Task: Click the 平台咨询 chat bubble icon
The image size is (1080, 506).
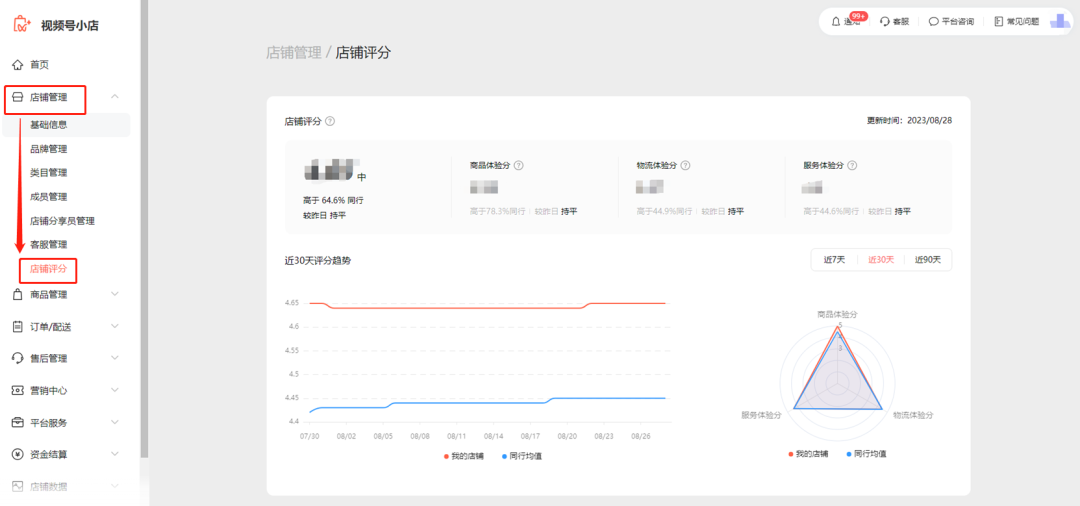Action: (933, 21)
